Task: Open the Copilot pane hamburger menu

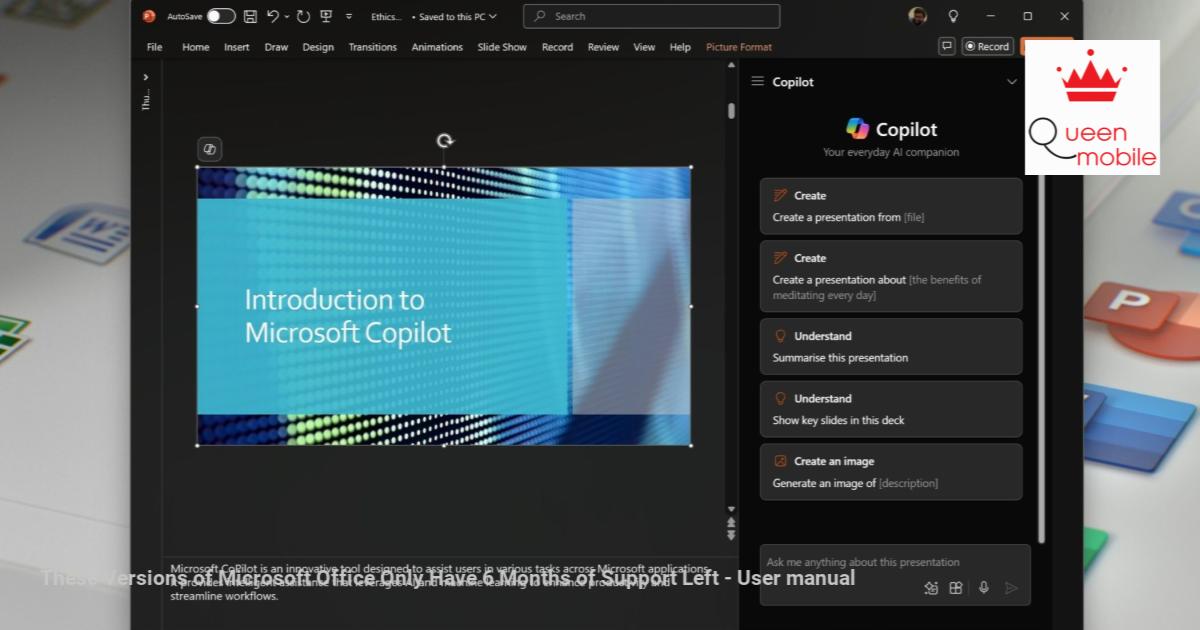Action: pos(757,82)
